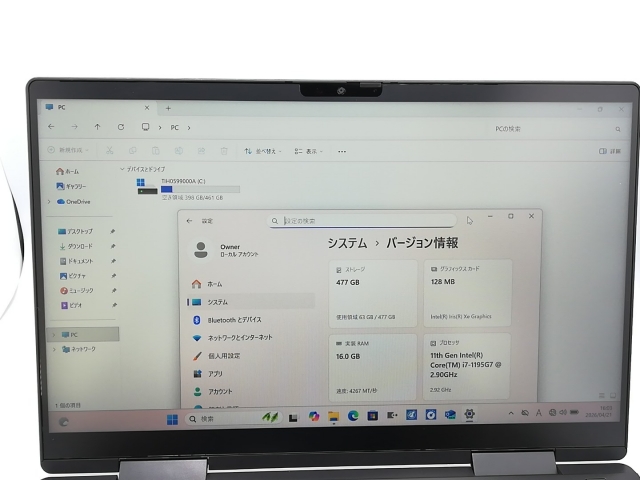Viewport: 640px width, 480px height.
Task: Open ピクチャ quick access folder
Action: pyautogui.click(x=73, y=276)
